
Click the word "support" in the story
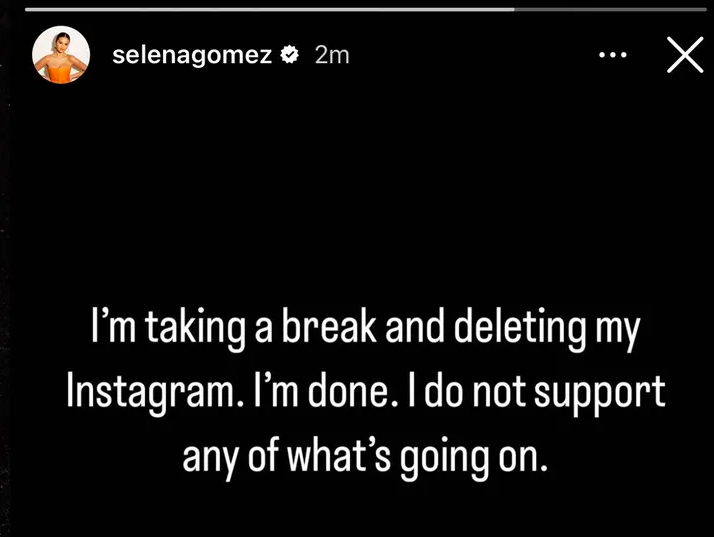(603, 391)
